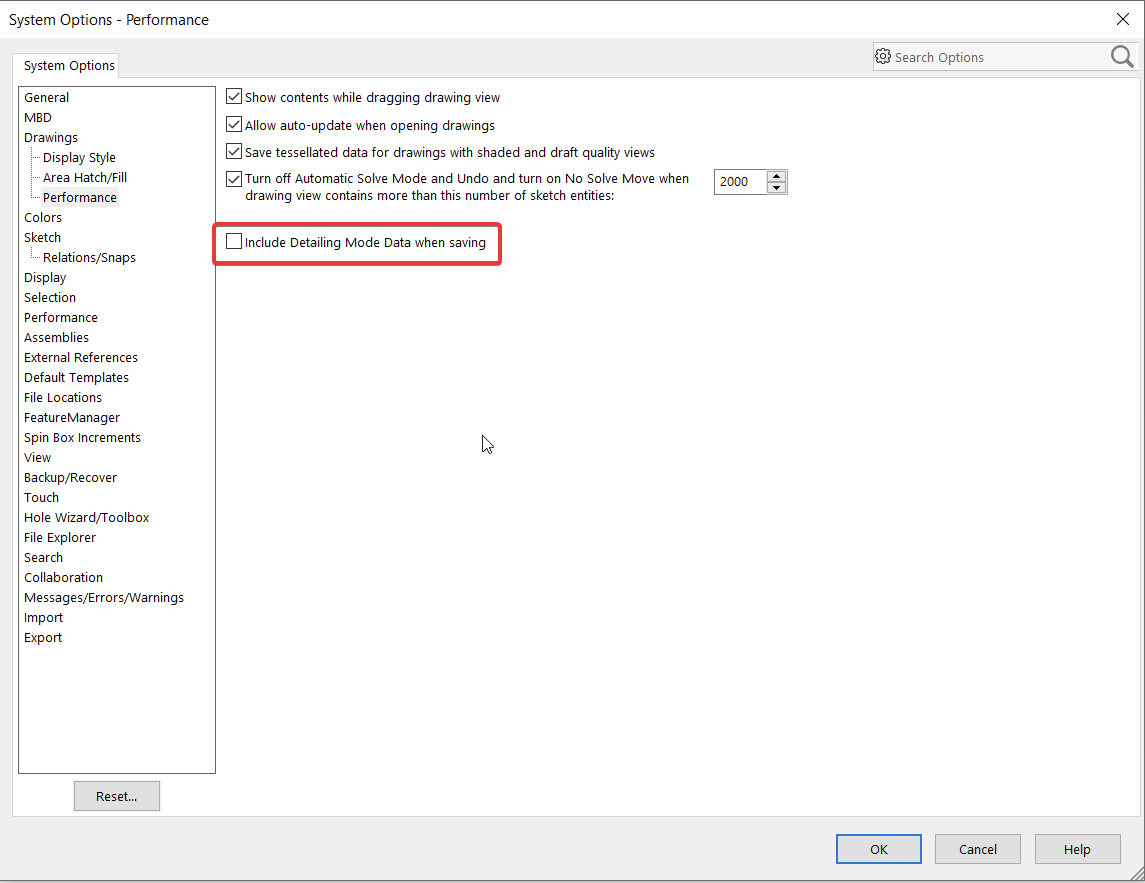Select Messages/Errors/Warnings option
The height and width of the screenshot is (883, 1145).
(x=104, y=597)
